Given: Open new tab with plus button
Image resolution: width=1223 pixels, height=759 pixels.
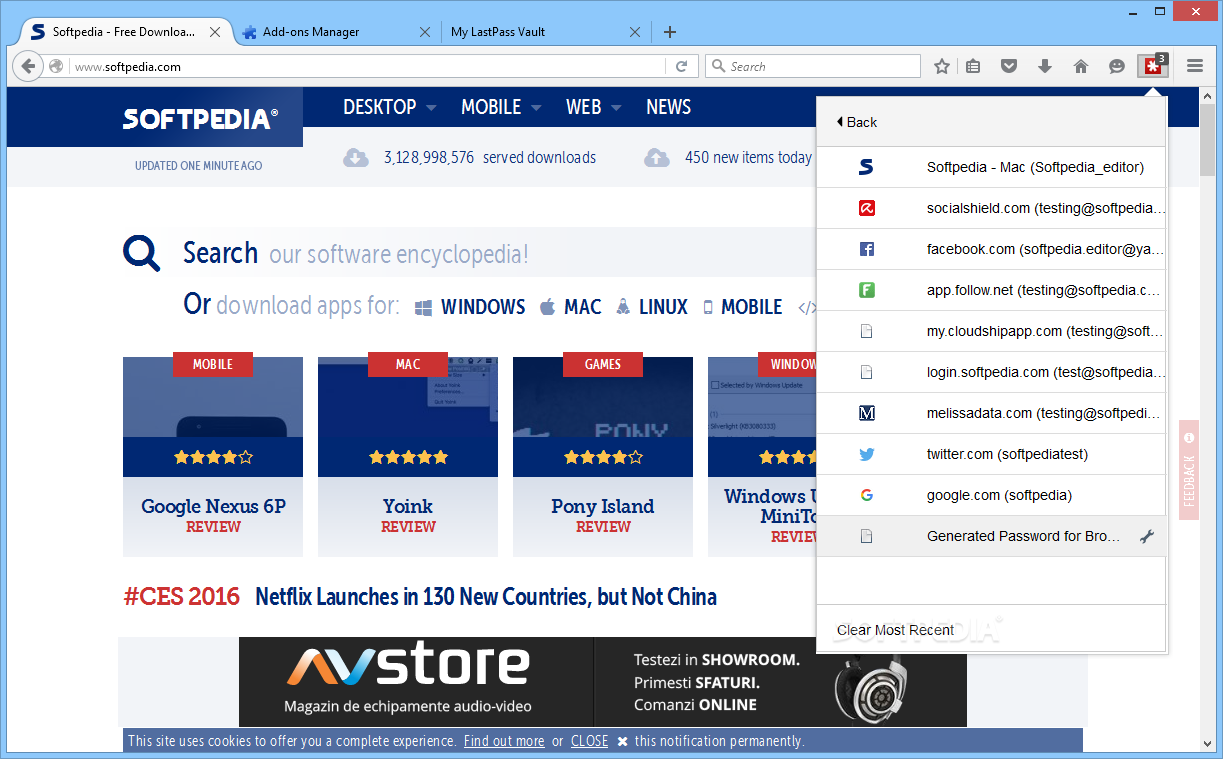Looking at the screenshot, I should (x=670, y=32).
